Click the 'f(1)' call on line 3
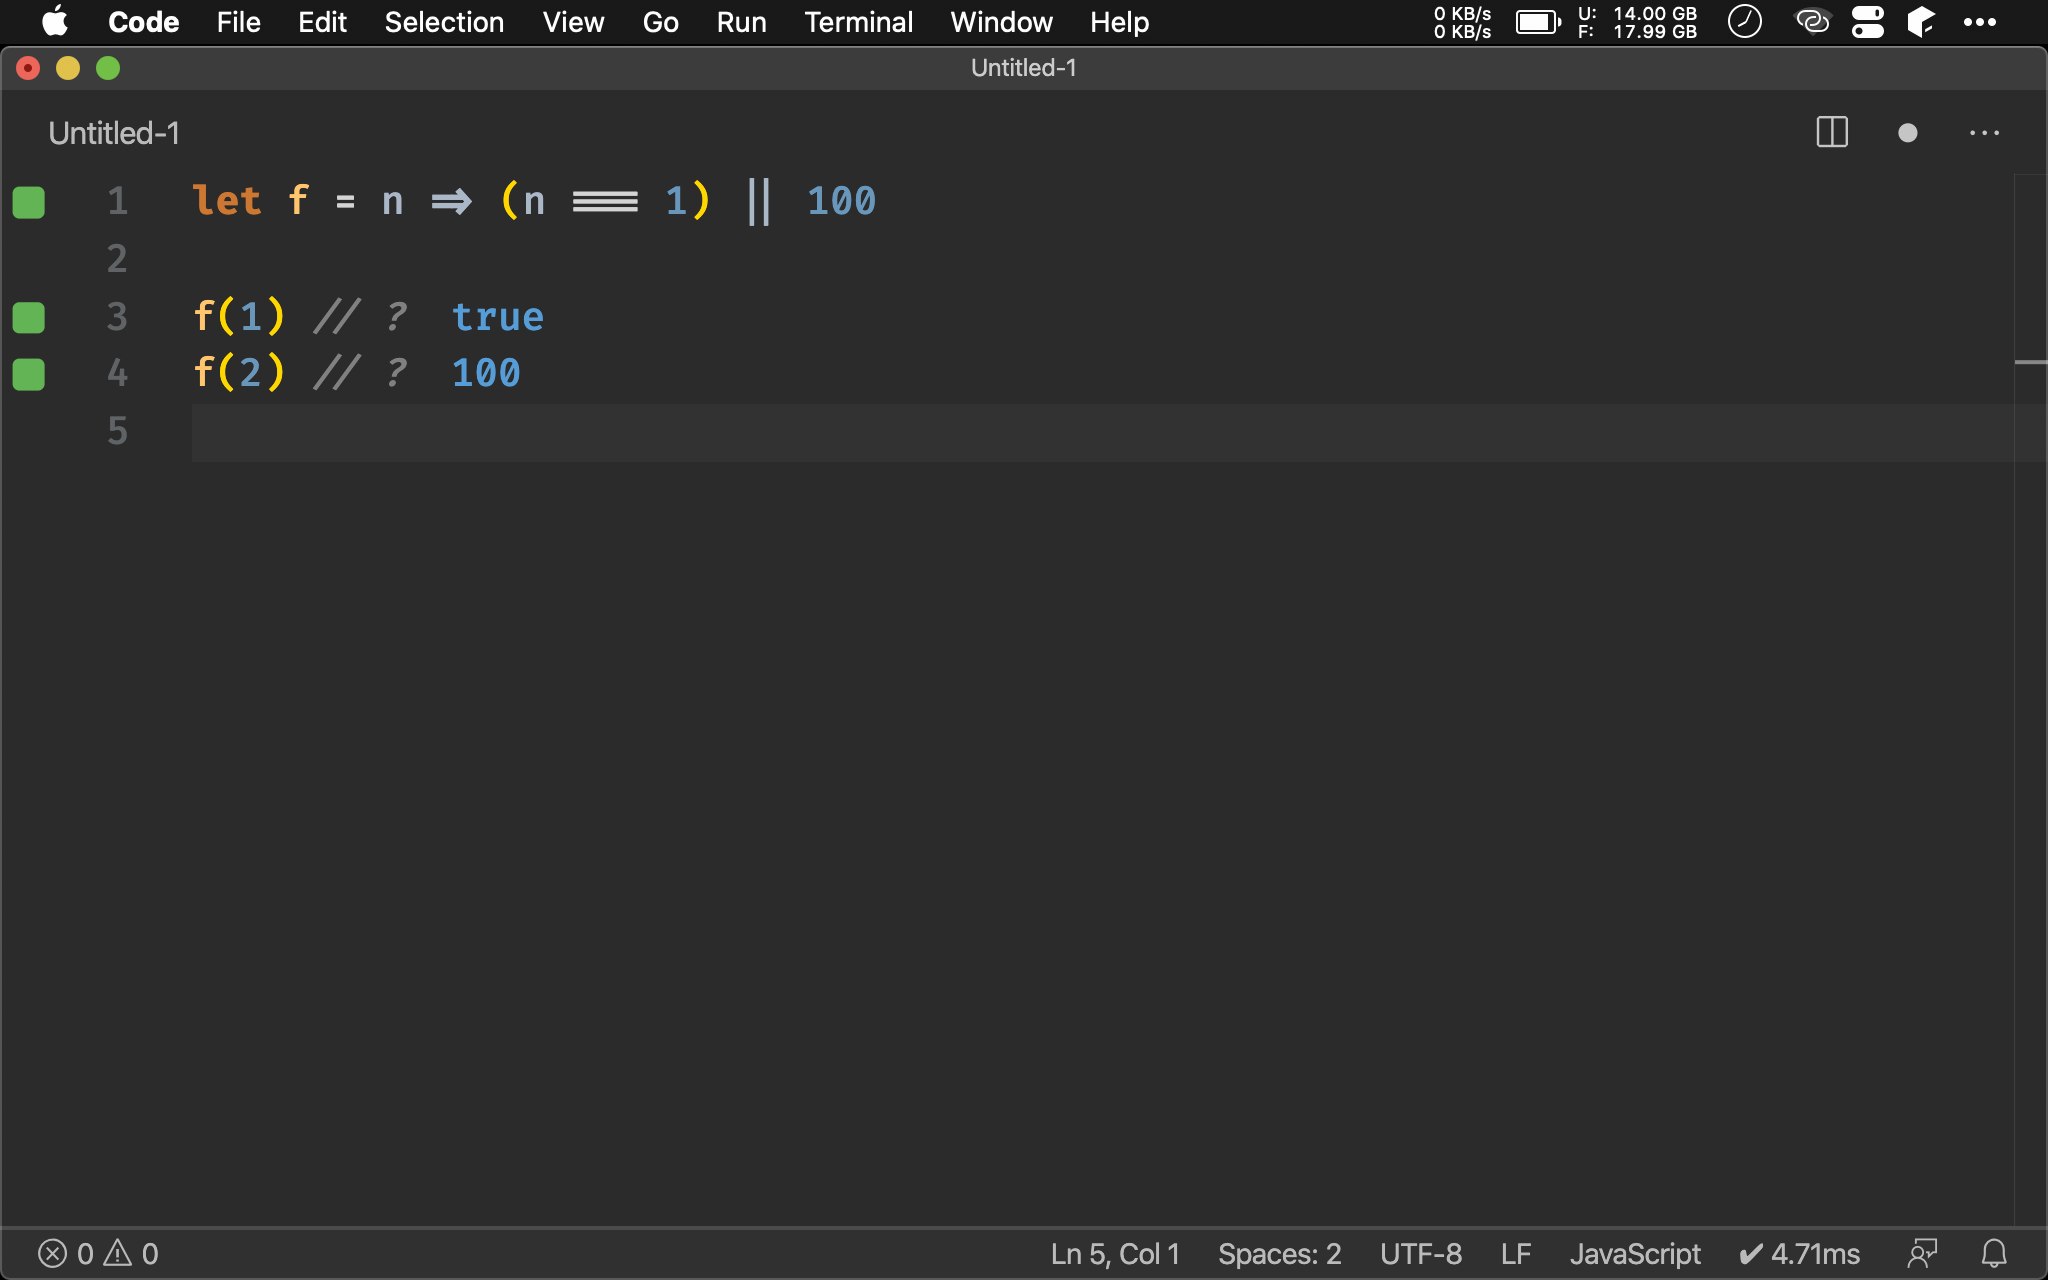Image resolution: width=2048 pixels, height=1280 pixels. (239, 317)
